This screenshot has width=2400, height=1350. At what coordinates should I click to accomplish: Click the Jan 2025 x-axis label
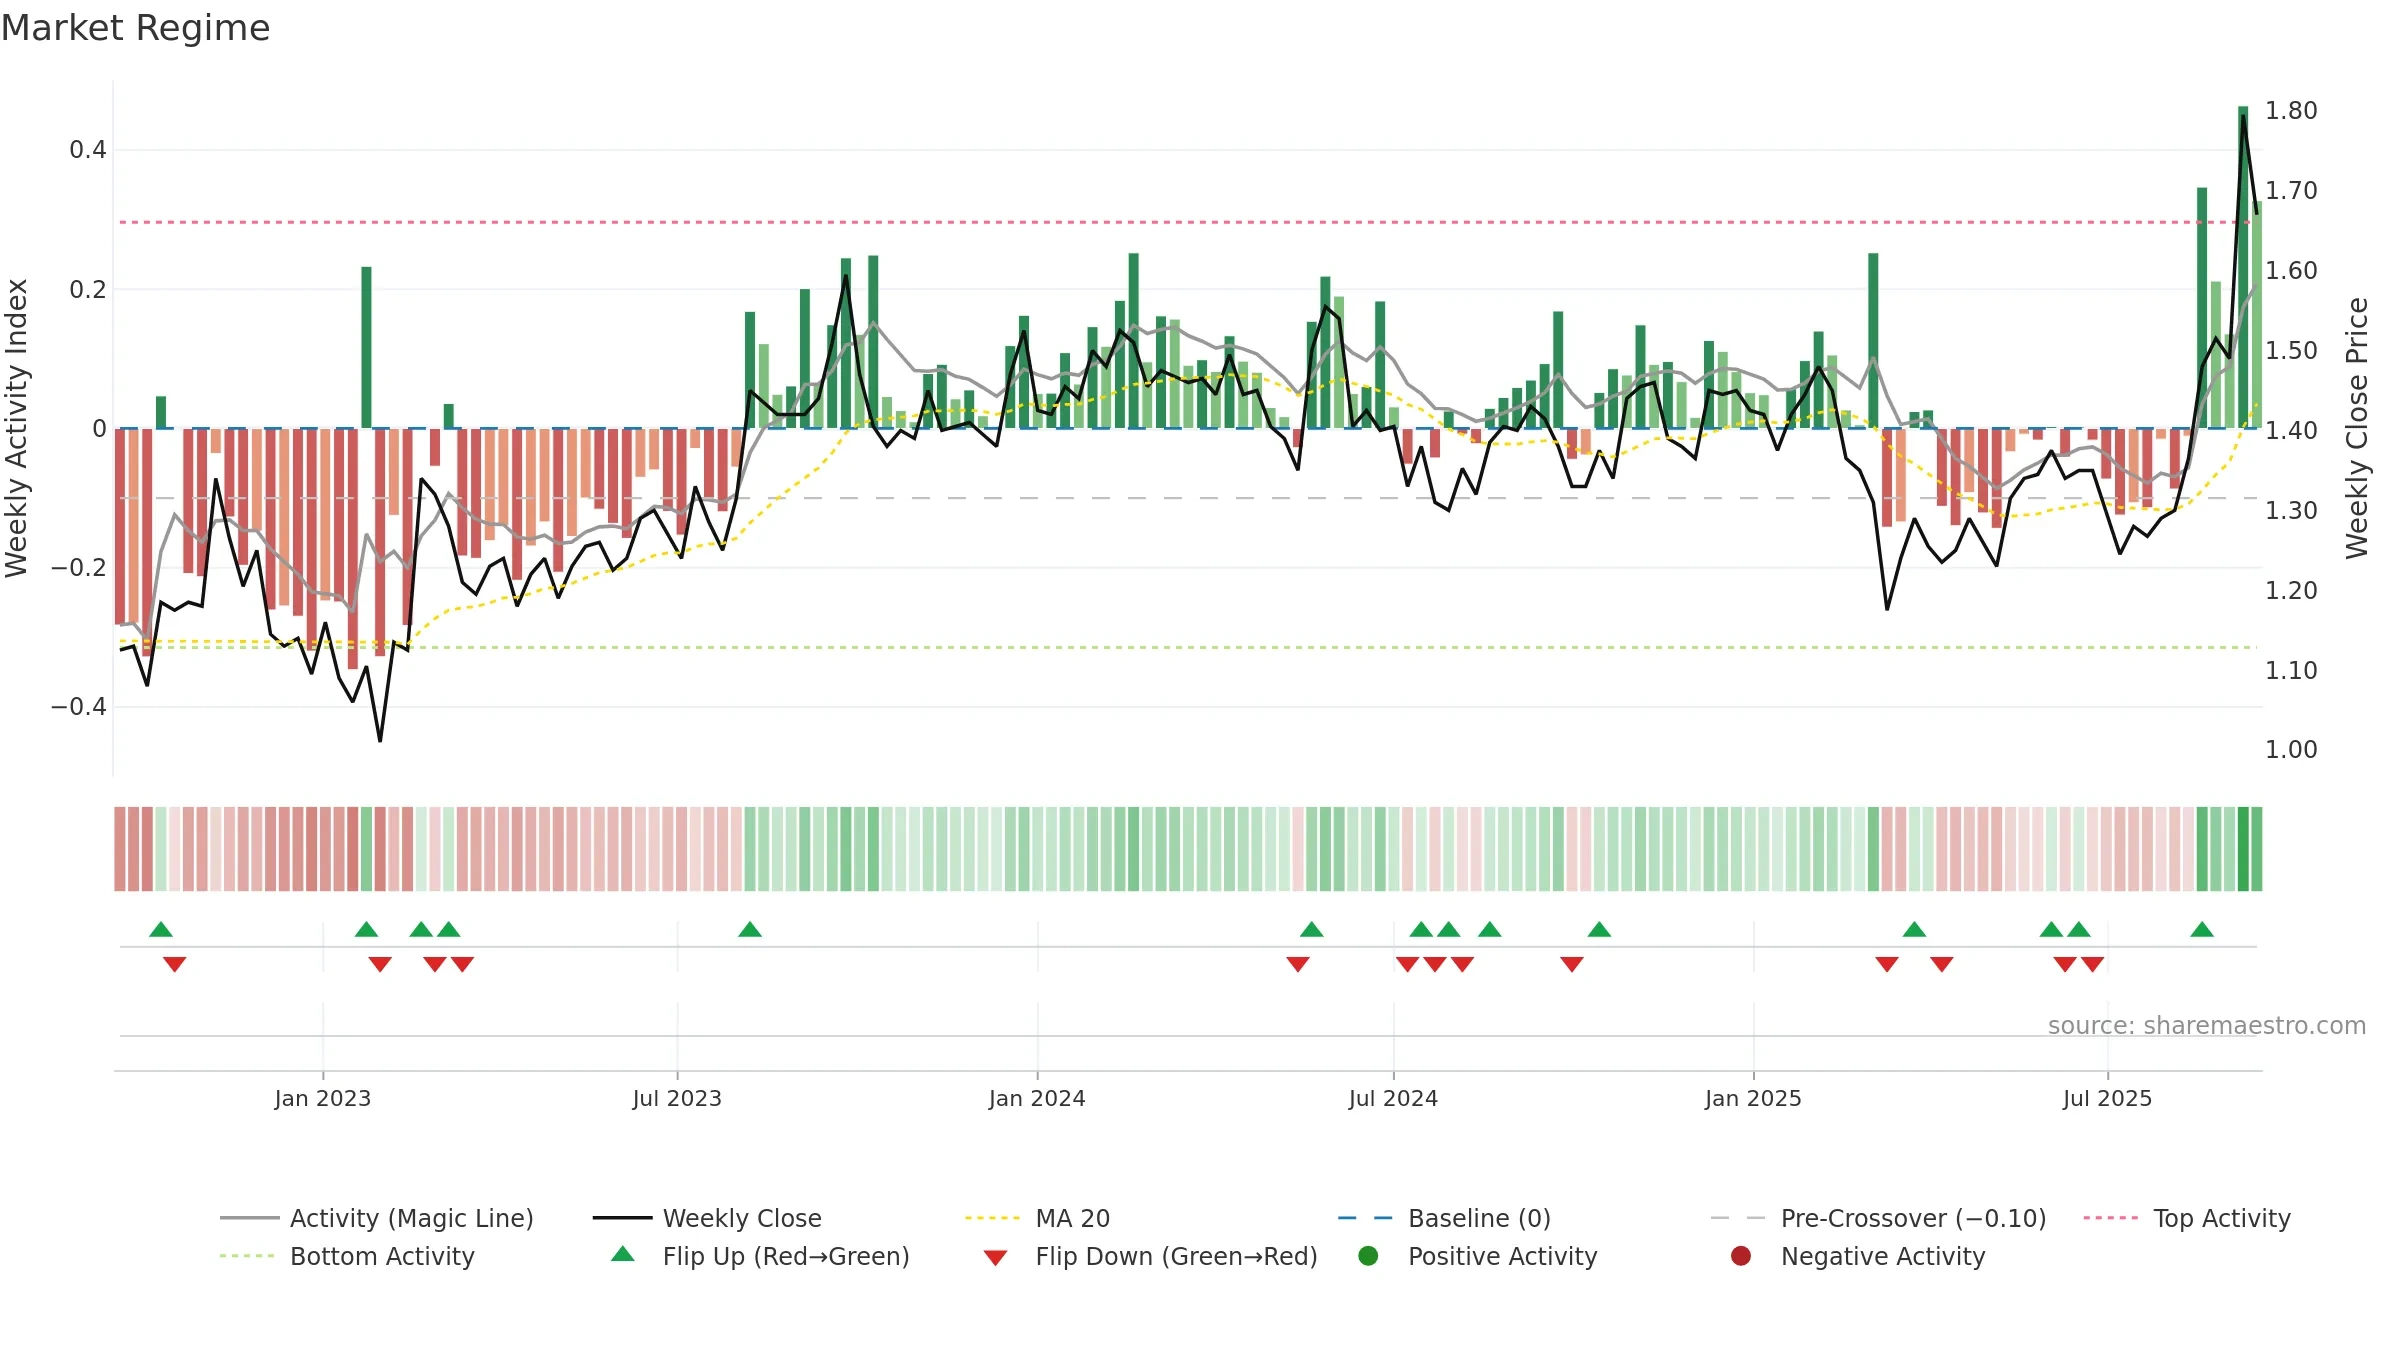pyautogui.click(x=1753, y=1098)
